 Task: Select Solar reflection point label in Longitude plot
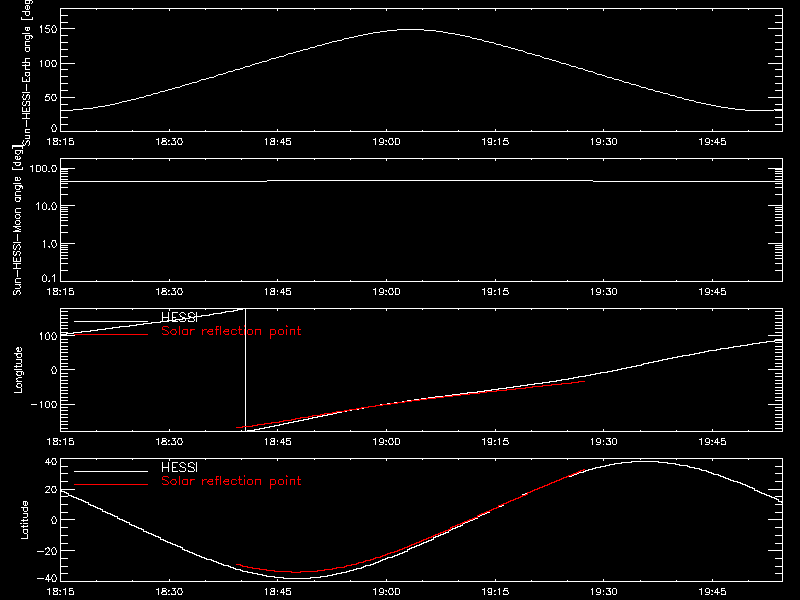click(231, 331)
